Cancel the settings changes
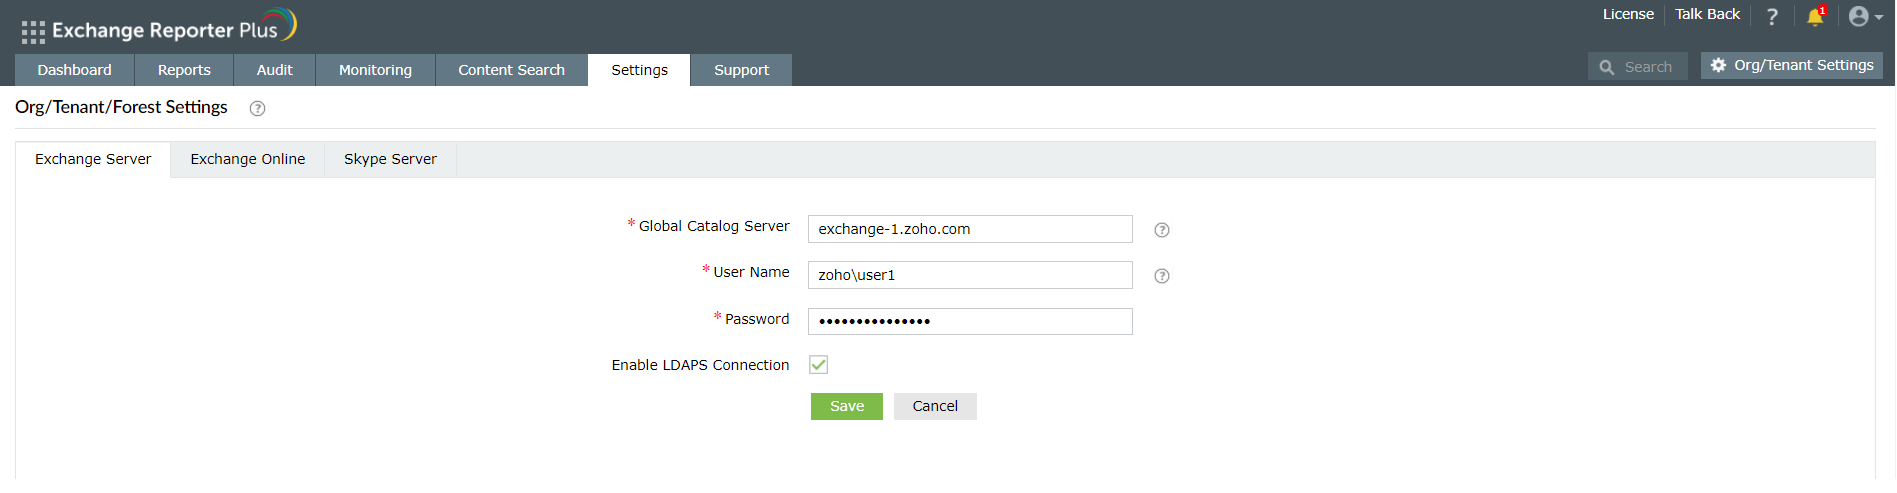 [x=935, y=406]
